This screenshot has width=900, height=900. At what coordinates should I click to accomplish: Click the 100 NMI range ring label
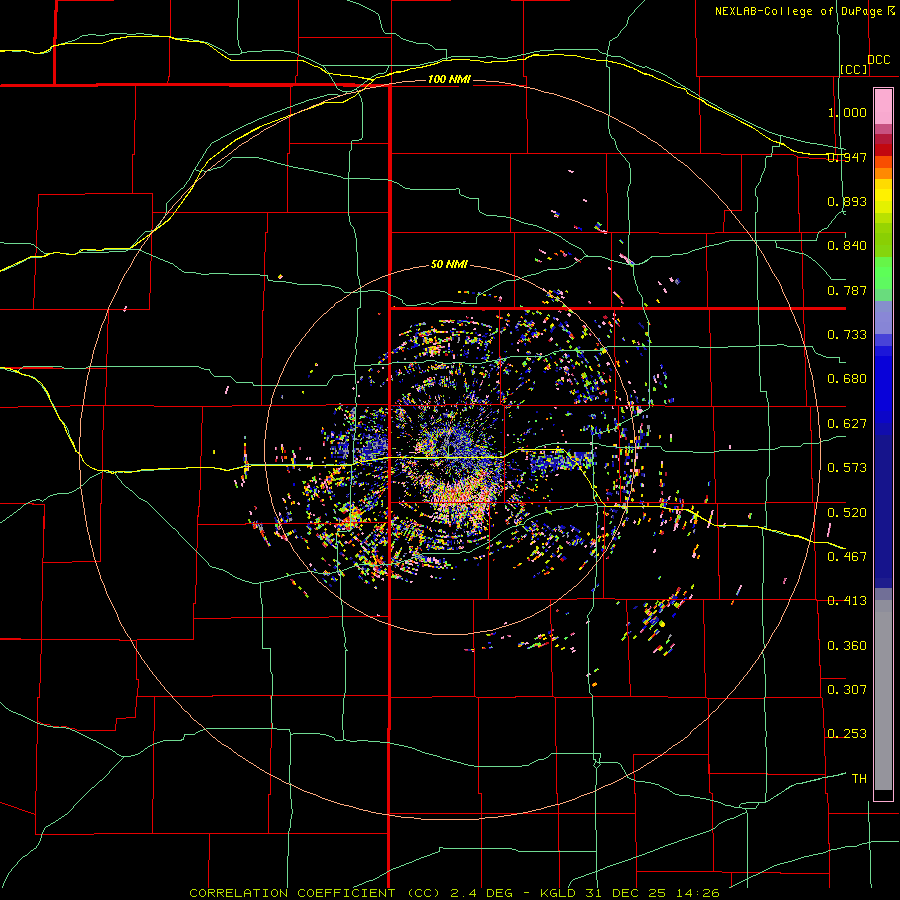point(449,79)
